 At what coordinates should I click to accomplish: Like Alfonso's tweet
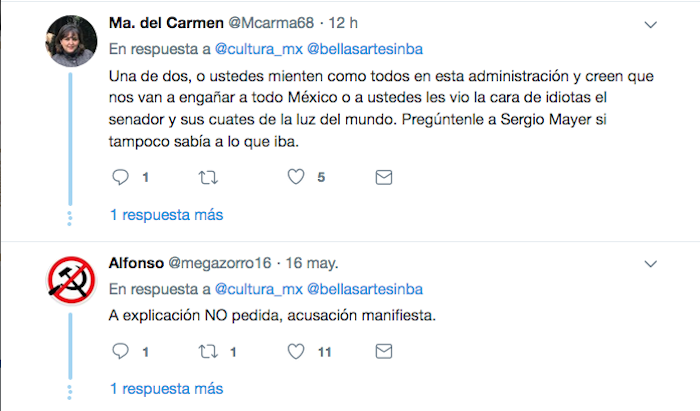click(296, 352)
